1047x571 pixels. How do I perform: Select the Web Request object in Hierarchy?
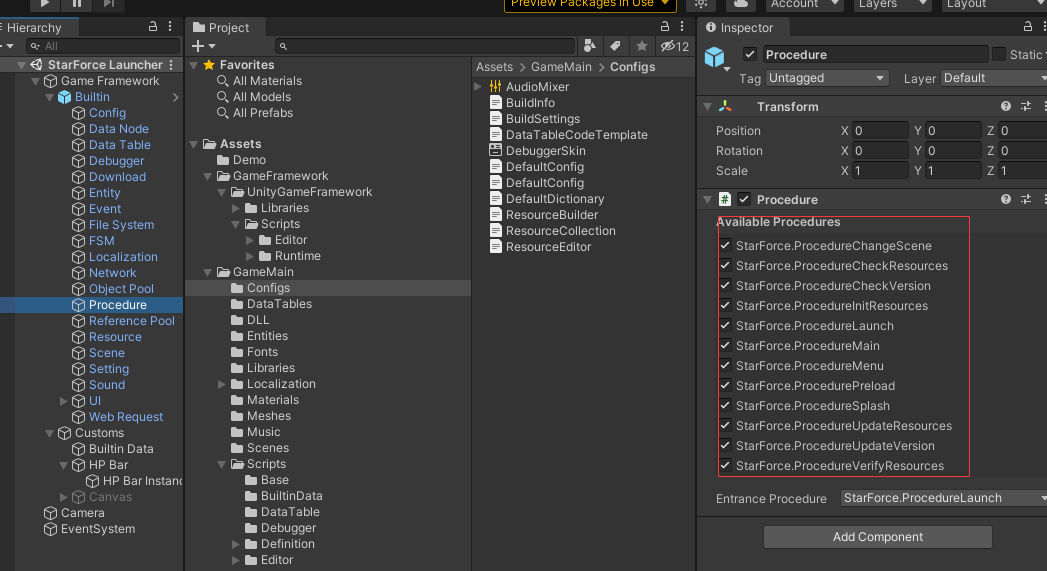click(x=126, y=417)
